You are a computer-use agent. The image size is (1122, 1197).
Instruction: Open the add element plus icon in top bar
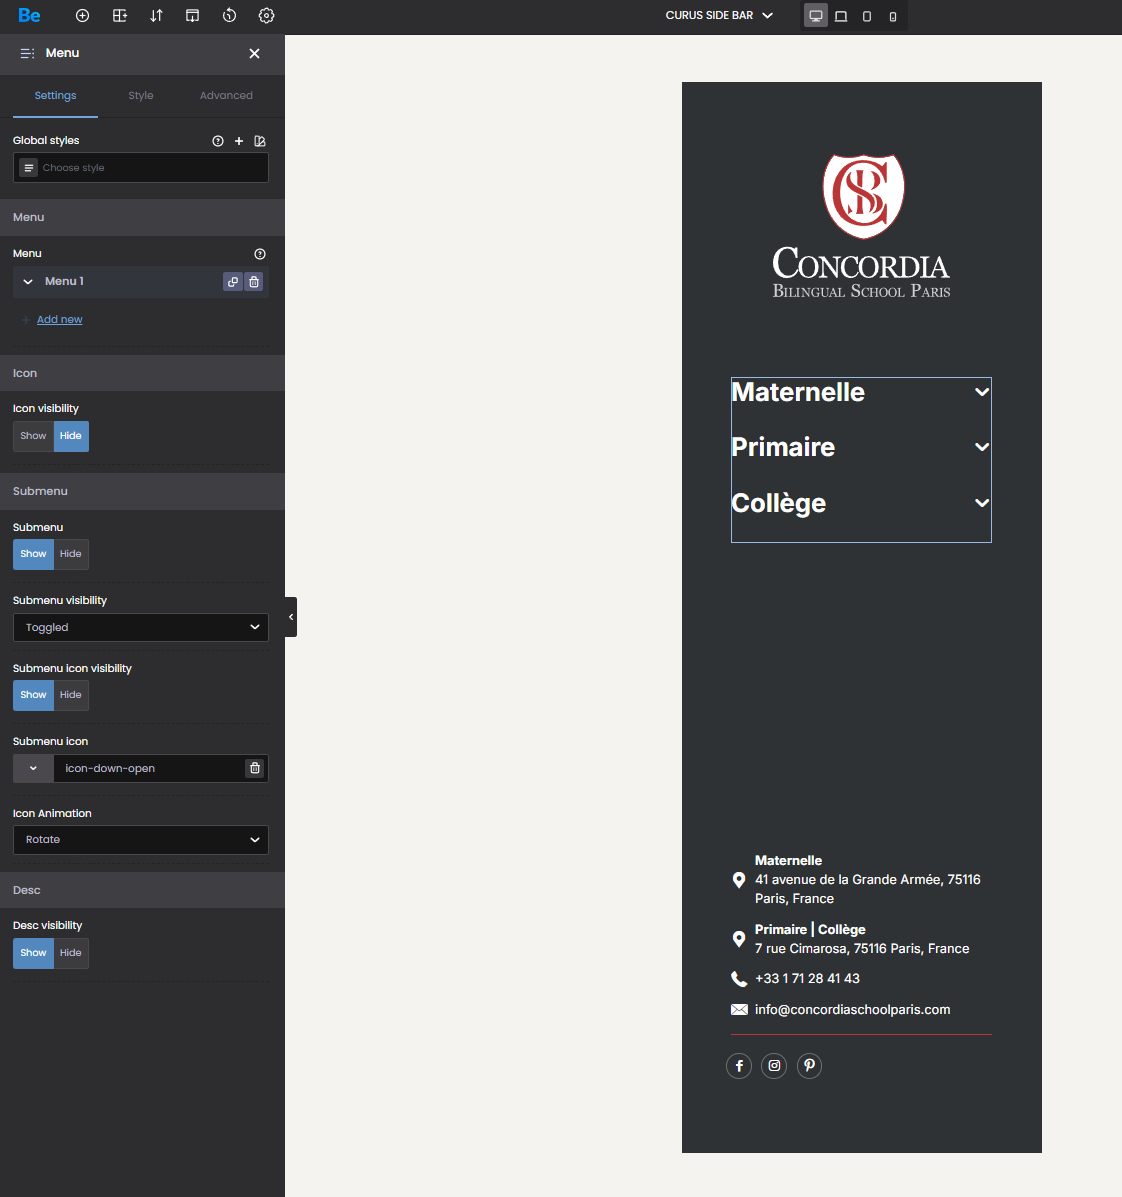point(82,15)
